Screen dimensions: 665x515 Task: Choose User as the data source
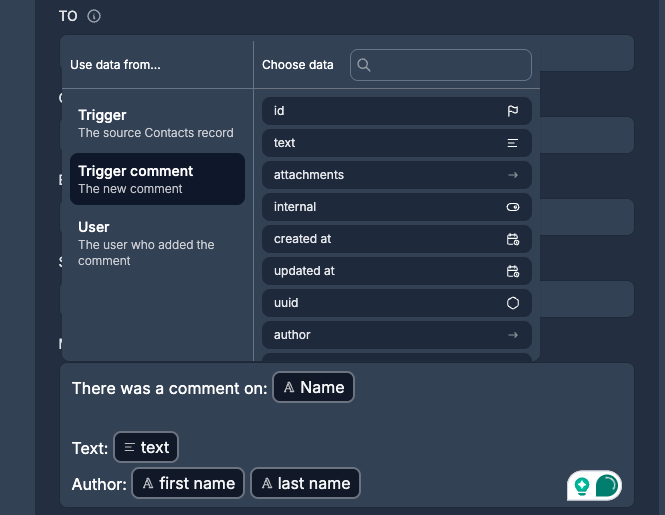click(x=157, y=243)
